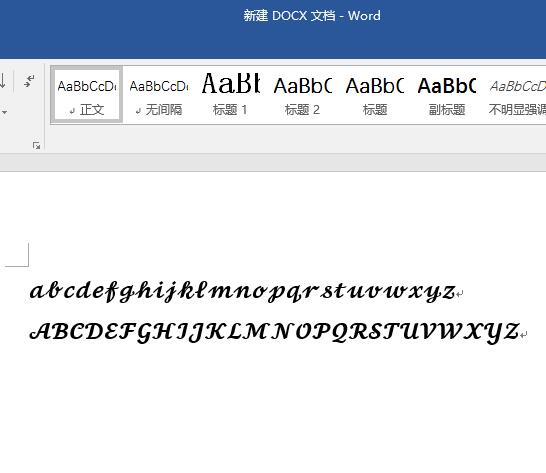Click the paragraph mark after lowercase z
The image size is (546, 473).
(x=460, y=294)
